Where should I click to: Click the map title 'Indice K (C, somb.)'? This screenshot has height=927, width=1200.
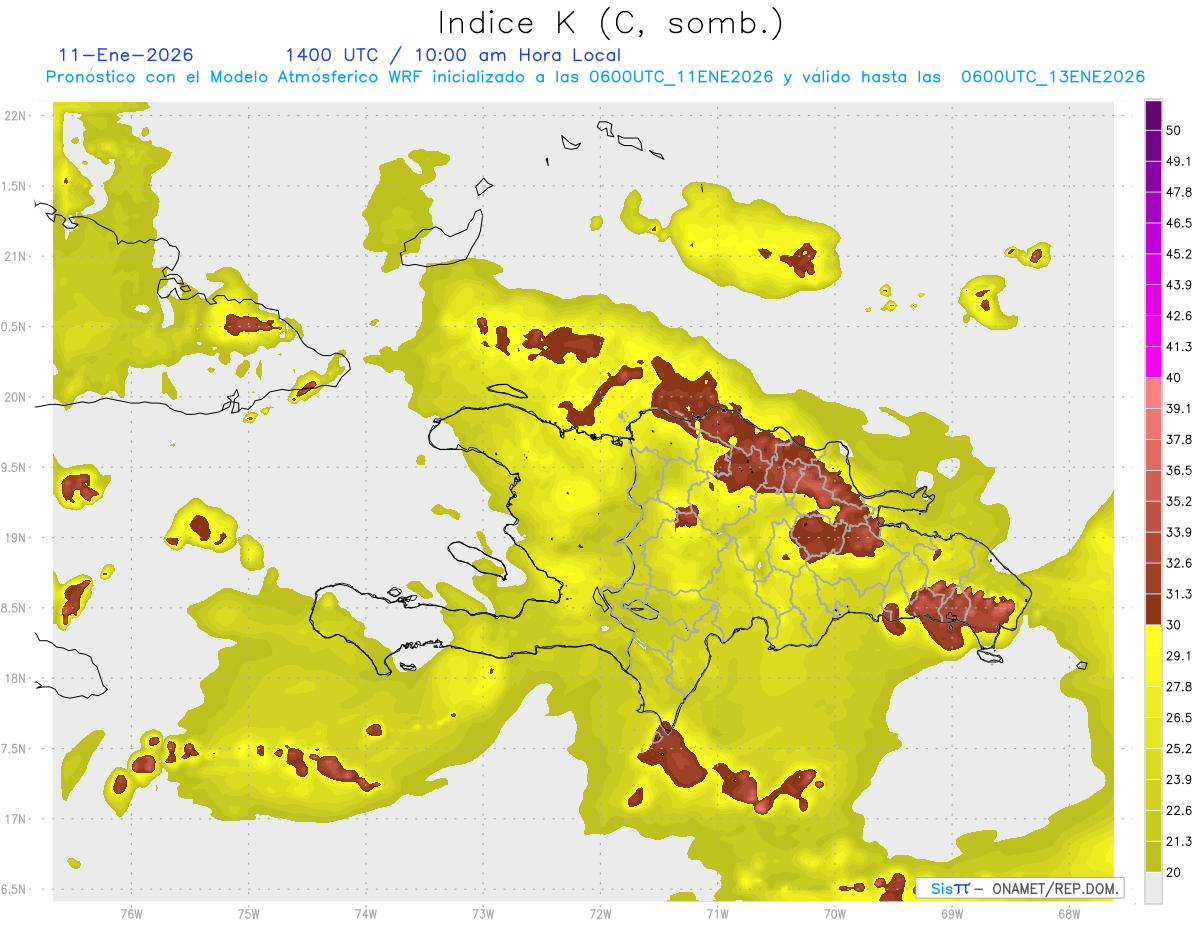click(x=611, y=22)
